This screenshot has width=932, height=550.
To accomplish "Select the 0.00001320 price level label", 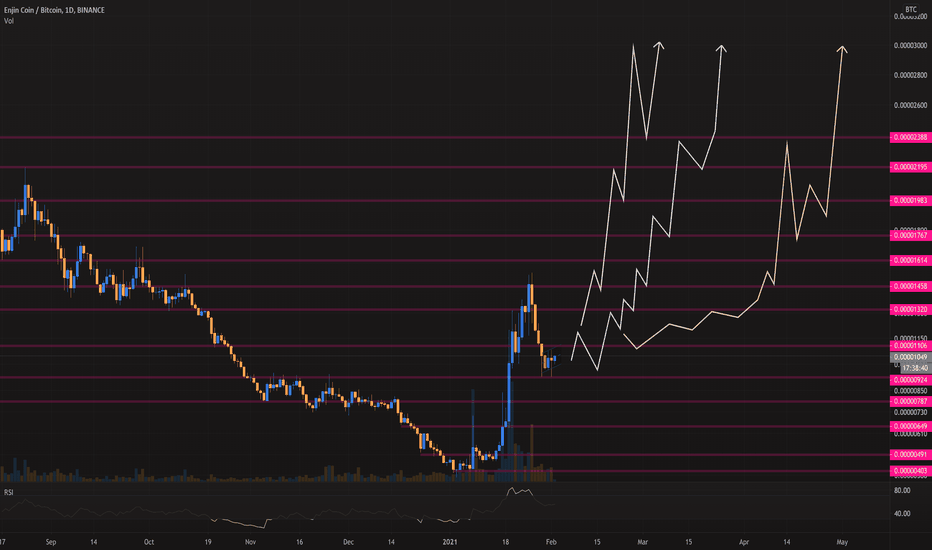I will pyautogui.click(x=909, y=309).
